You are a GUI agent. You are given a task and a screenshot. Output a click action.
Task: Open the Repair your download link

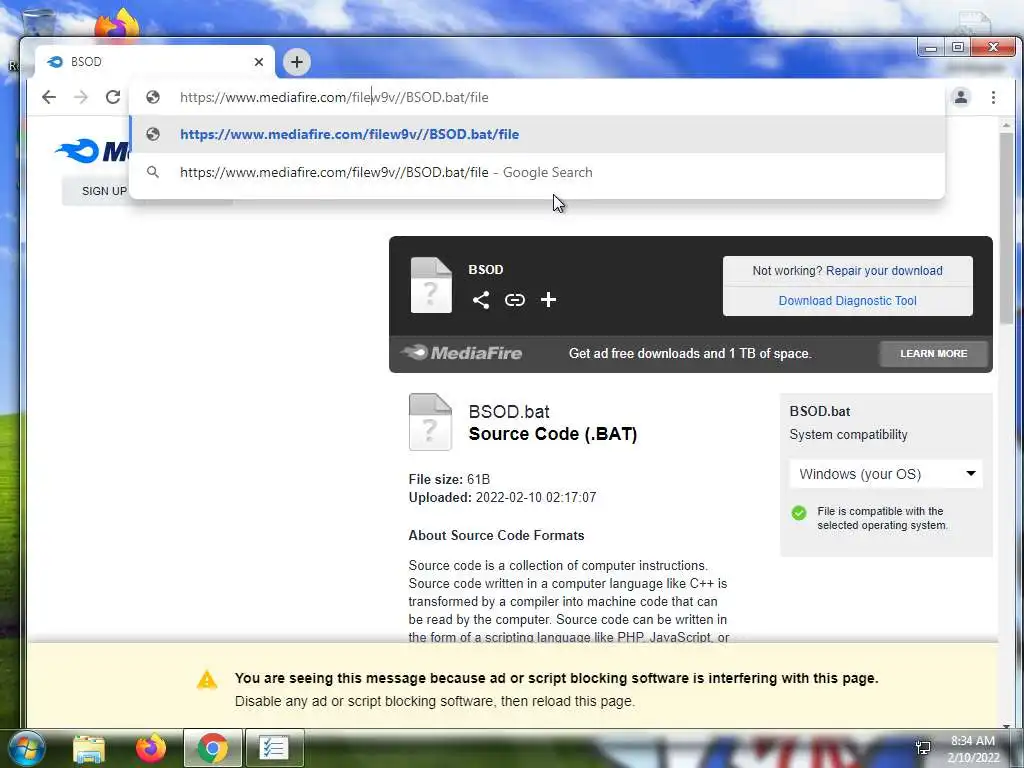[884, 271]
